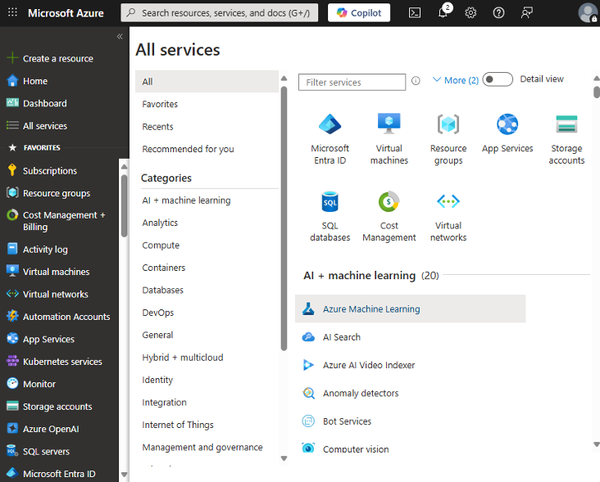
Task: Open portal settings gear icon
Action: [470, 13]
